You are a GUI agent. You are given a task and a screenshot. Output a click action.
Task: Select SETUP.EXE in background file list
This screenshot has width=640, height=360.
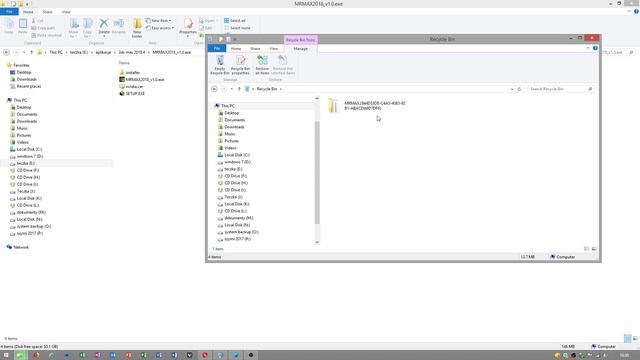[x=135, y=93]
